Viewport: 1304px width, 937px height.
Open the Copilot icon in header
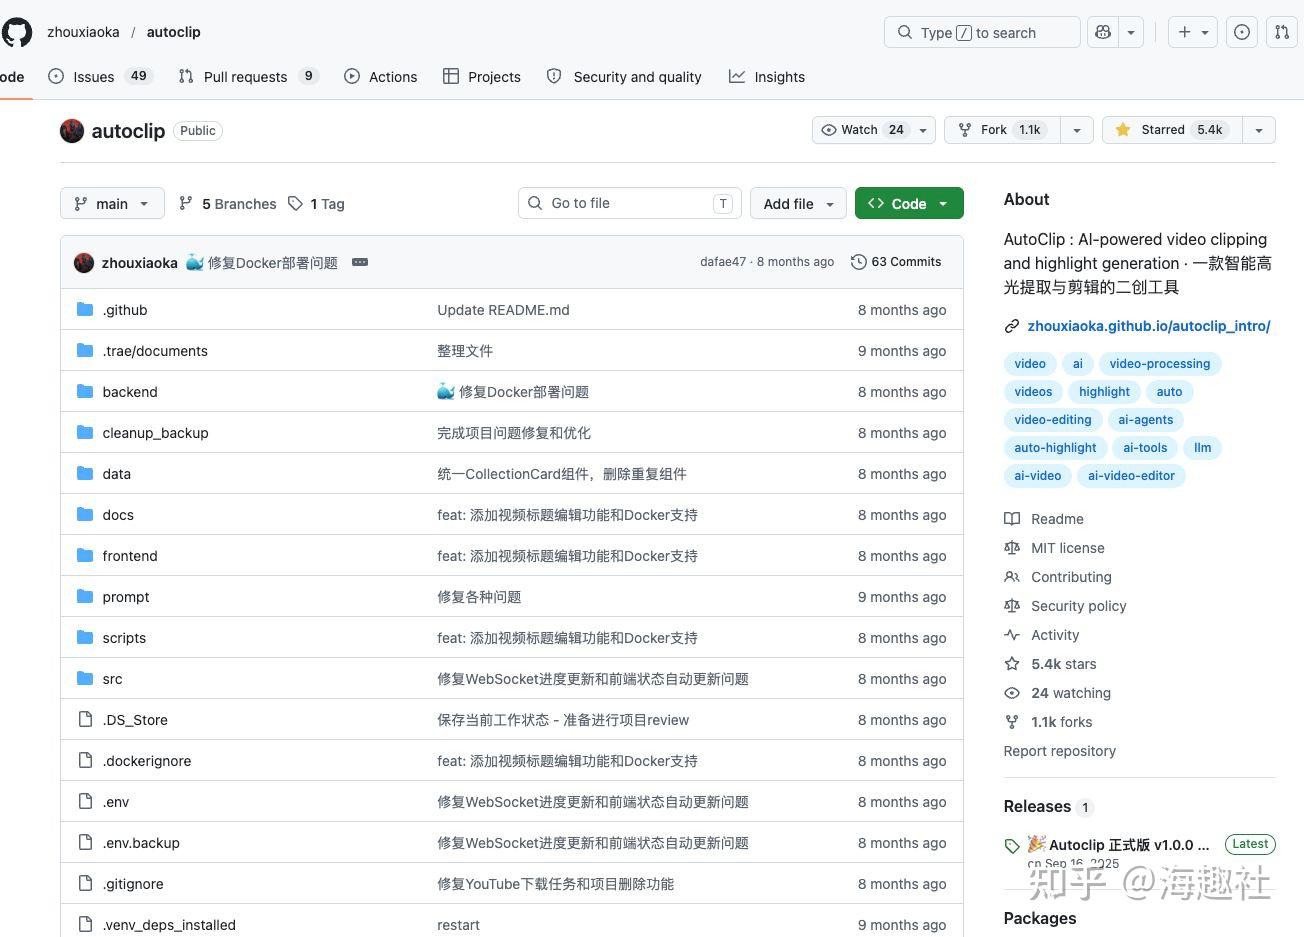coord(1103,32)
